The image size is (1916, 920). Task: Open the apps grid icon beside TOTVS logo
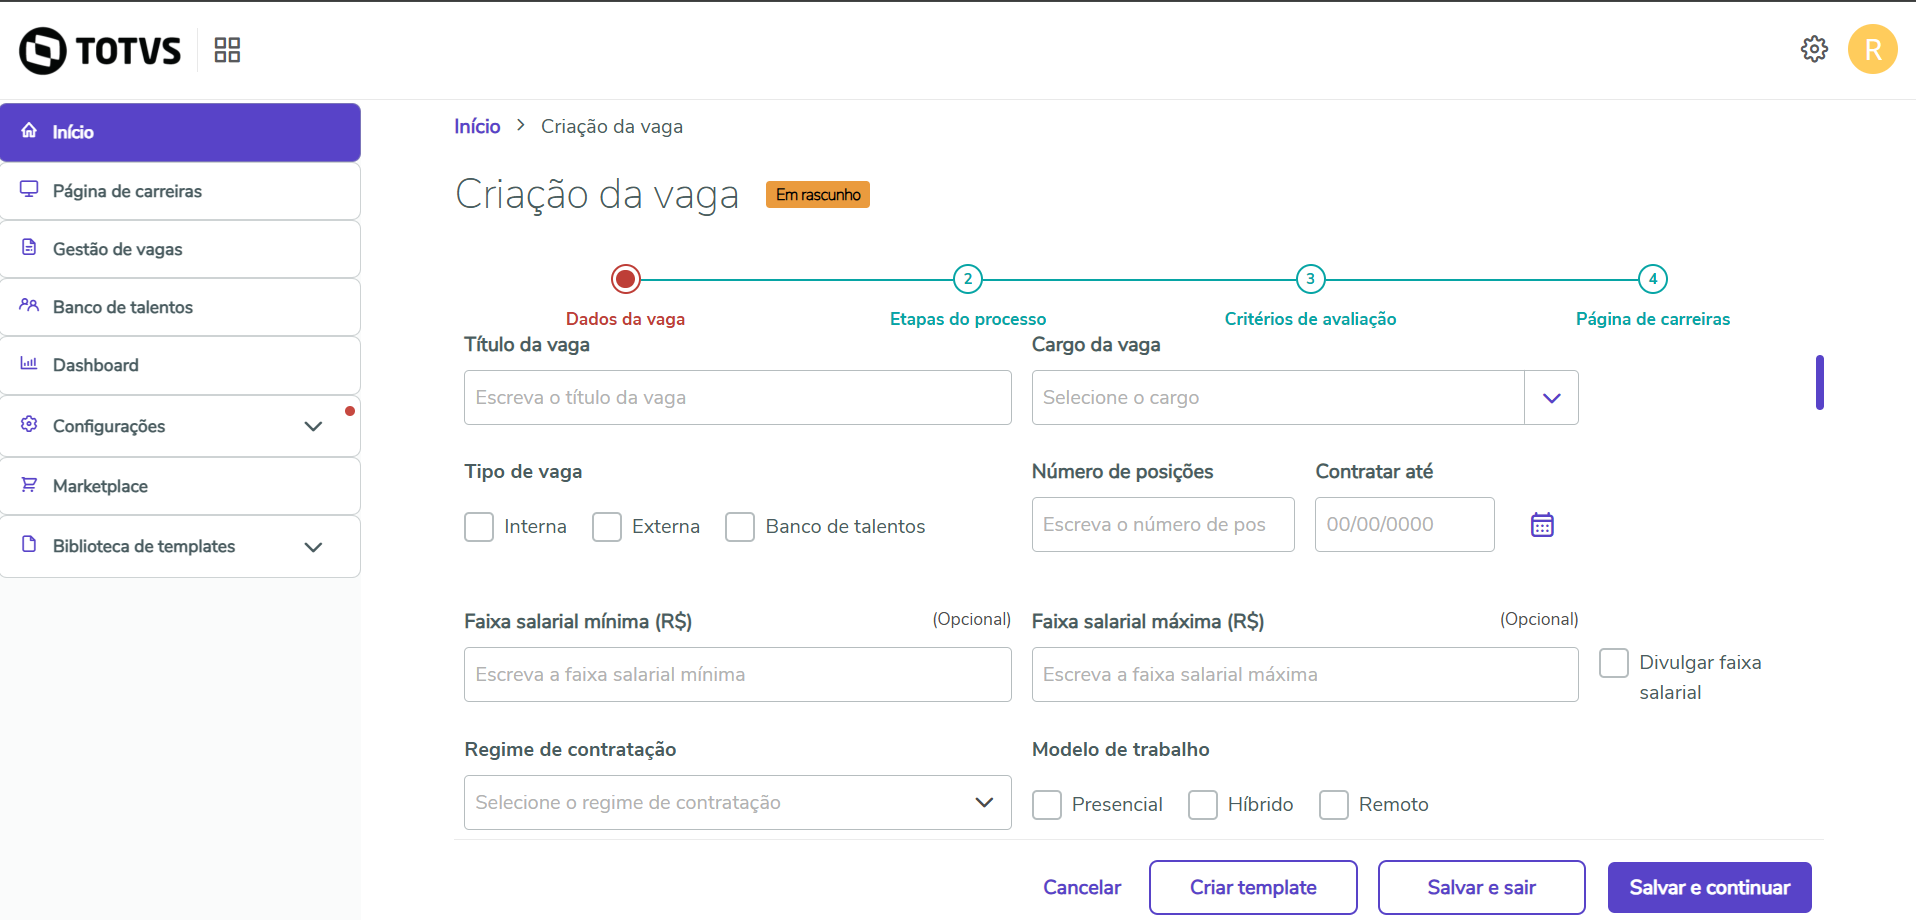tap(227, 50)
